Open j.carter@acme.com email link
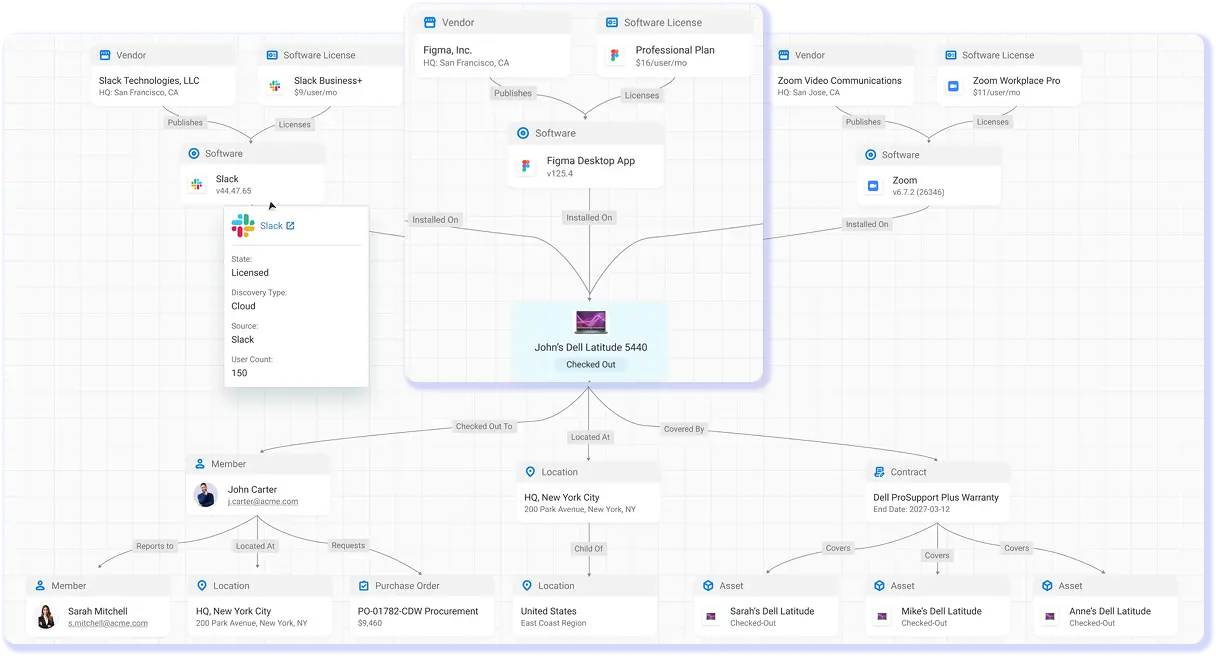1216x656 pixels. 263,502
